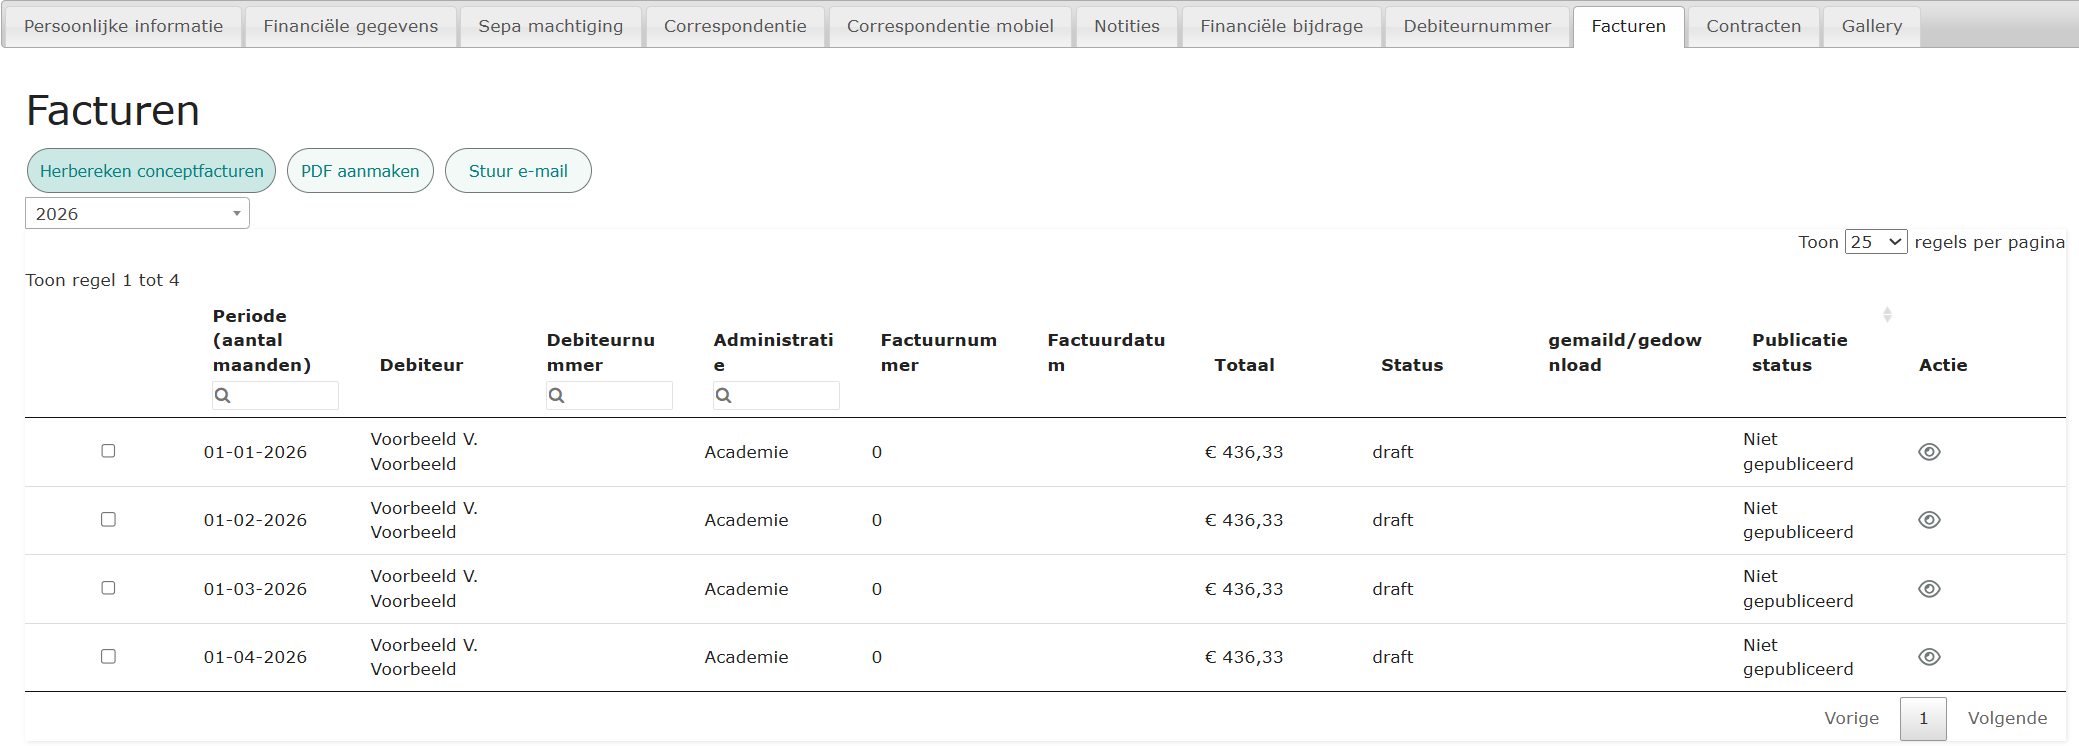Expand the rows per page dropdown
Viewport: 2079px width, 746px height.
1875,242
